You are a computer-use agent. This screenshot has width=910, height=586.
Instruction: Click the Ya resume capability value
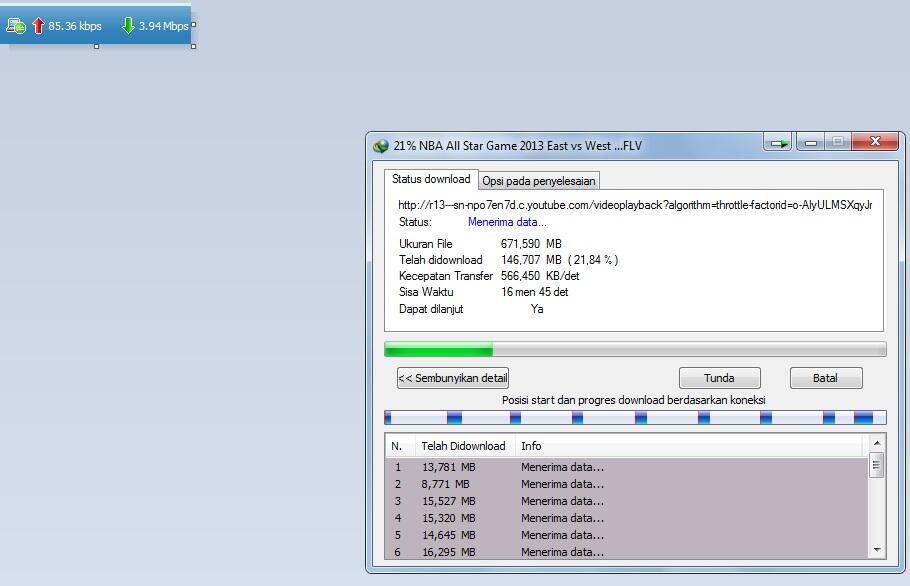(537, 309)
